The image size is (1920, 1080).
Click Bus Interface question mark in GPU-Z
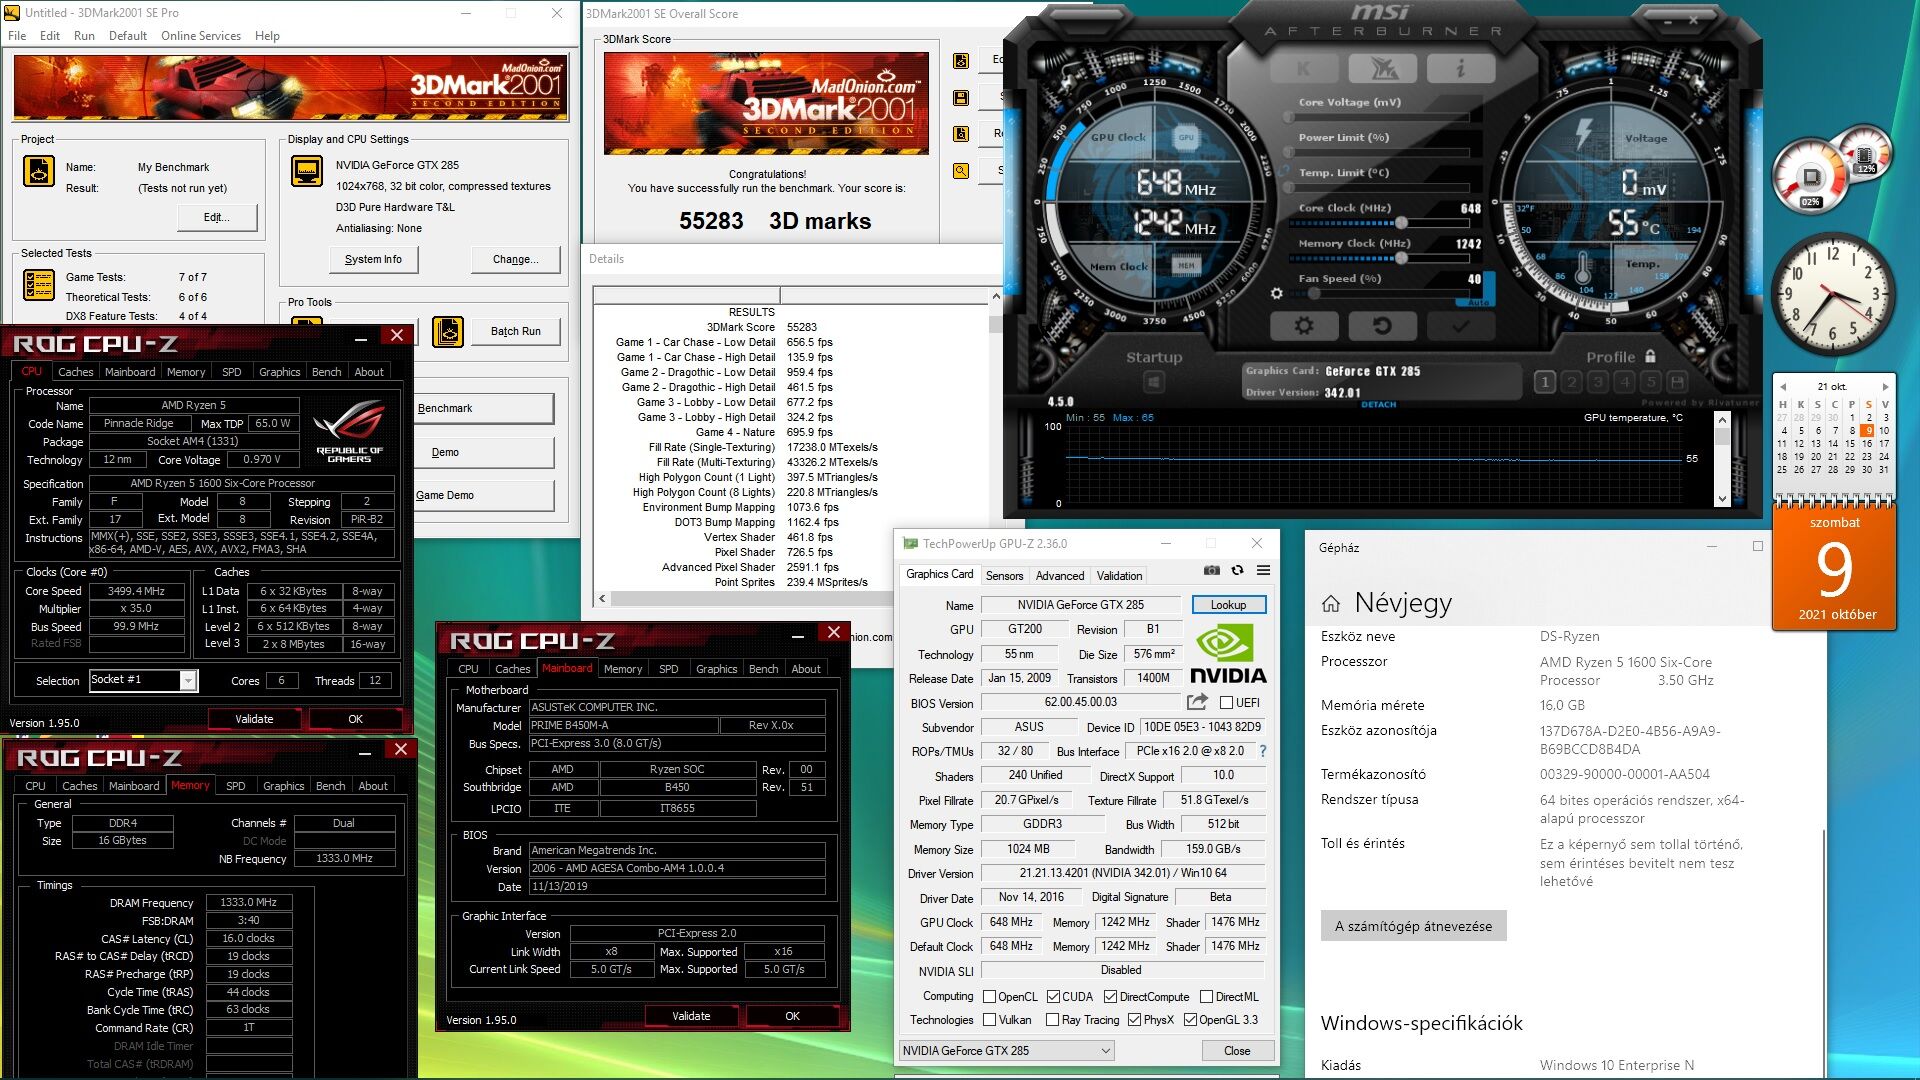[1262, 751]
